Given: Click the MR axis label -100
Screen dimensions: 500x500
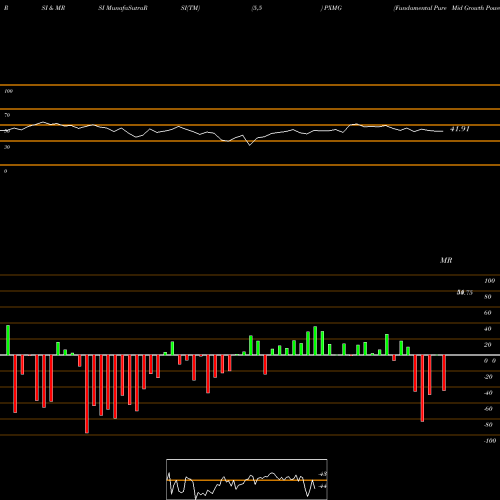Looking at the screenshot, I should coord(490,441).
